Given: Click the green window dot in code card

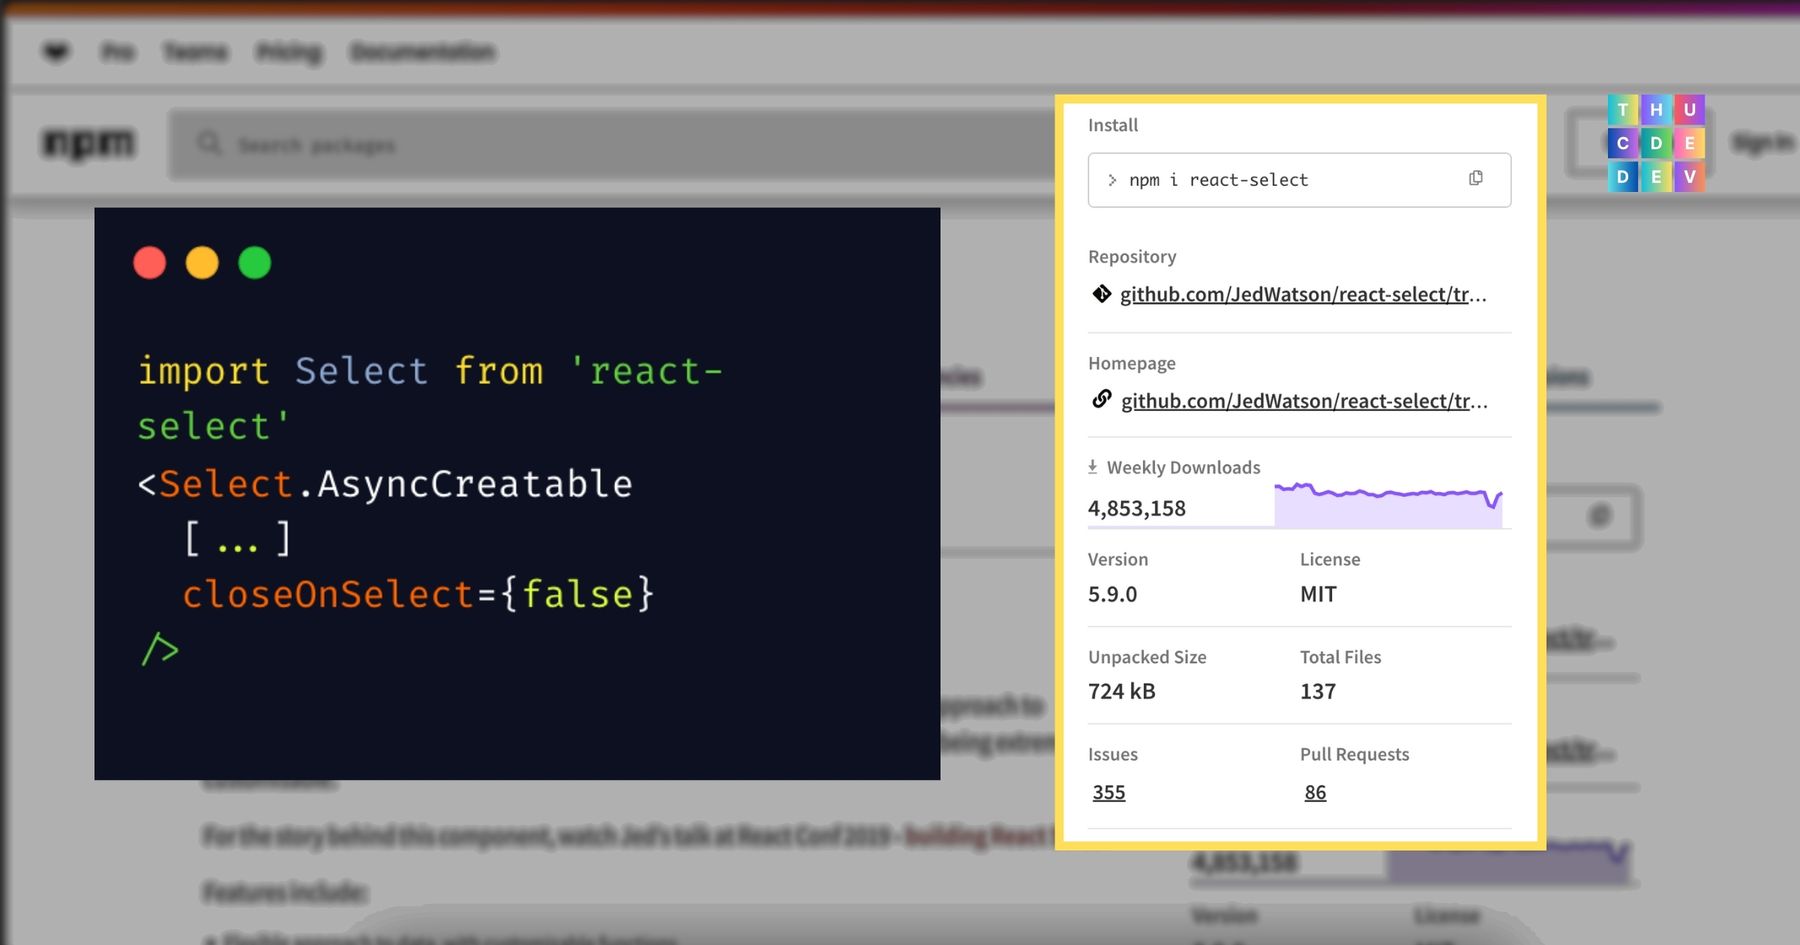Looking at the screenshot, I should 254,263.
